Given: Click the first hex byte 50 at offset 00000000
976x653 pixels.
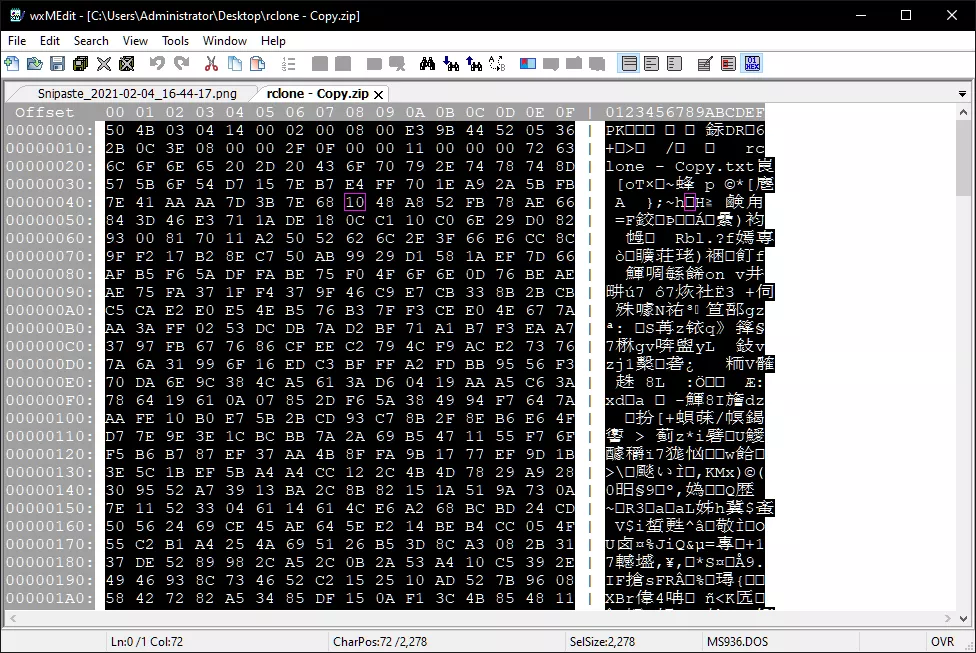Looking at the screenshot, I should (x=115, y=130).
